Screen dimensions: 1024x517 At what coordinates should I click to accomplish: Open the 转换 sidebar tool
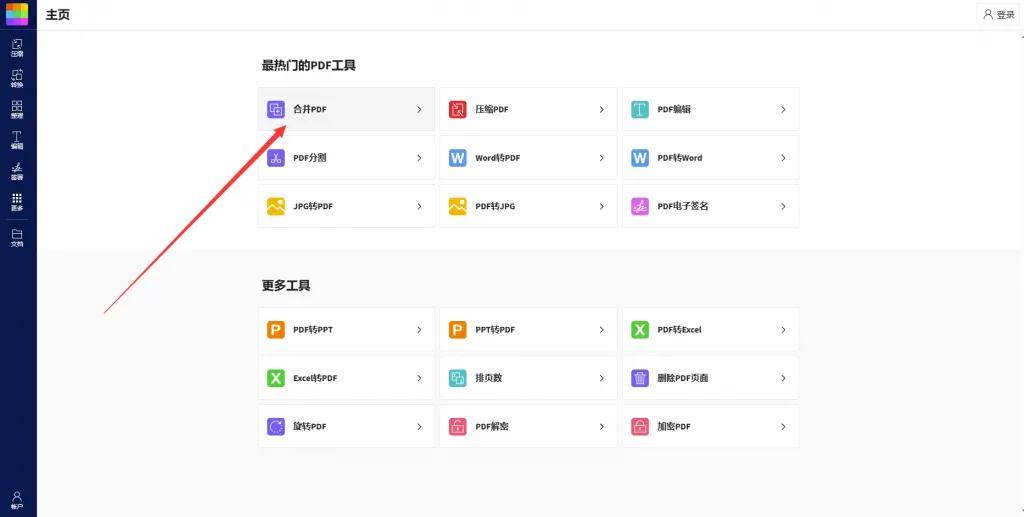pos(17,78)
